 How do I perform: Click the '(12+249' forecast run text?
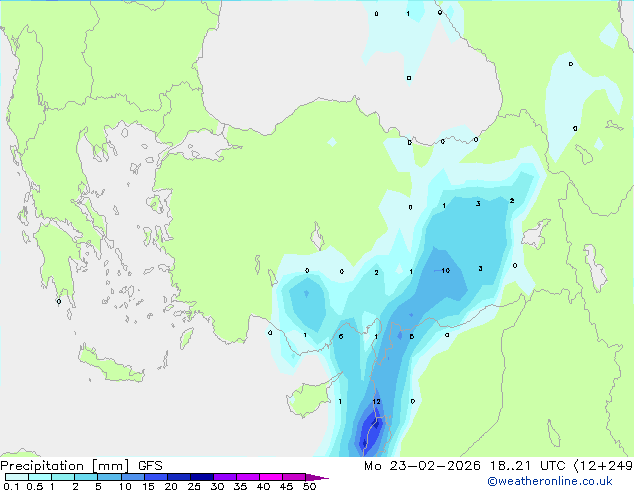coord(603,466)
